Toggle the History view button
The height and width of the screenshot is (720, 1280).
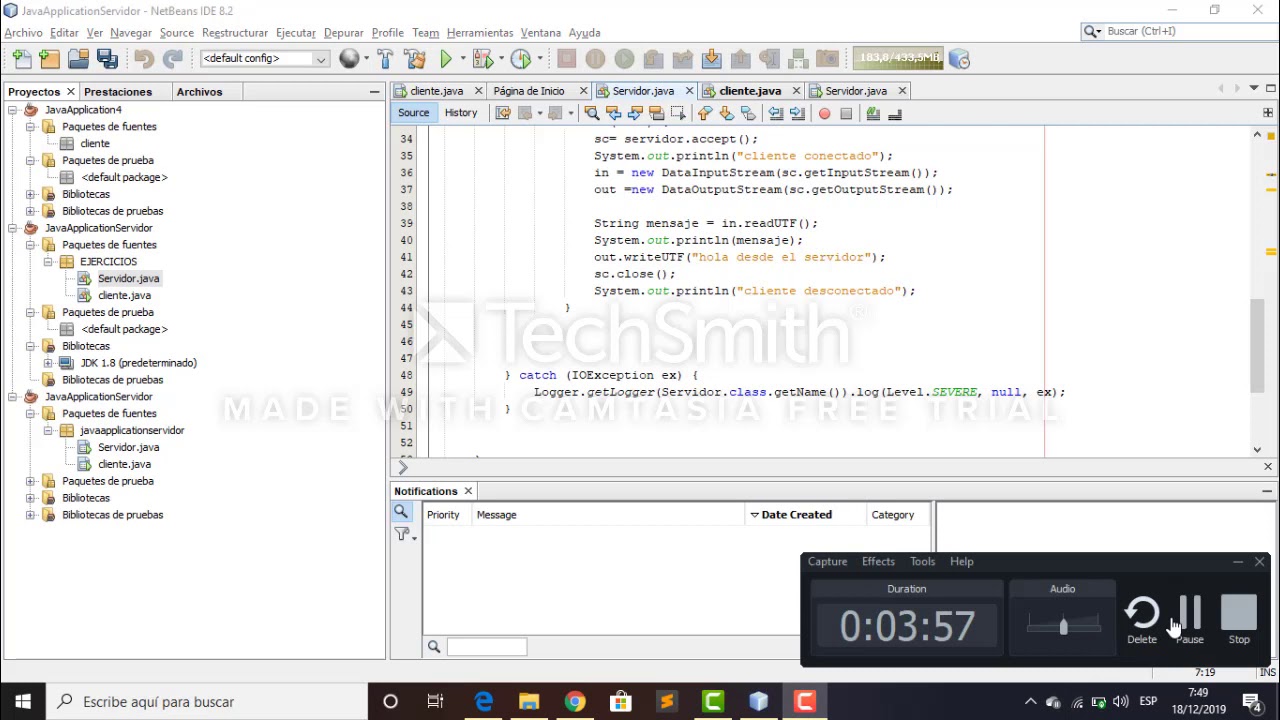461,113
